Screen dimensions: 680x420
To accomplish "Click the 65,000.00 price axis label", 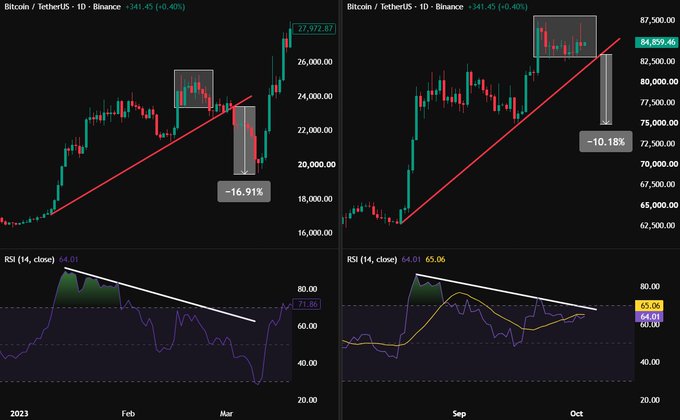I will click(659, 205).
